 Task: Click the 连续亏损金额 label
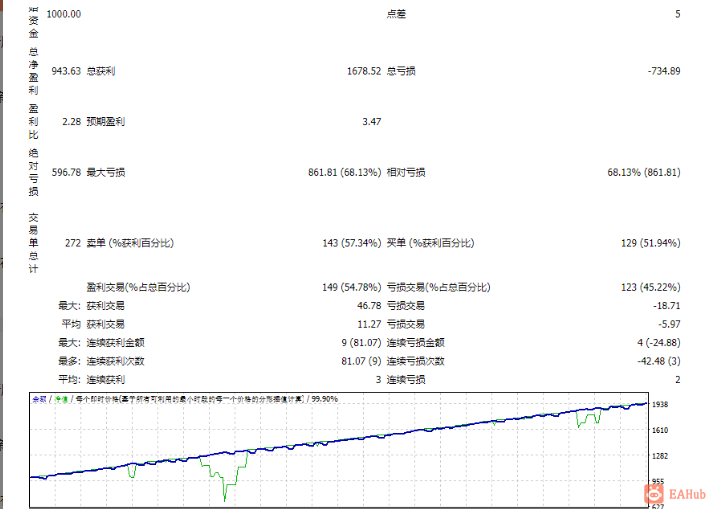click(415, 343)
